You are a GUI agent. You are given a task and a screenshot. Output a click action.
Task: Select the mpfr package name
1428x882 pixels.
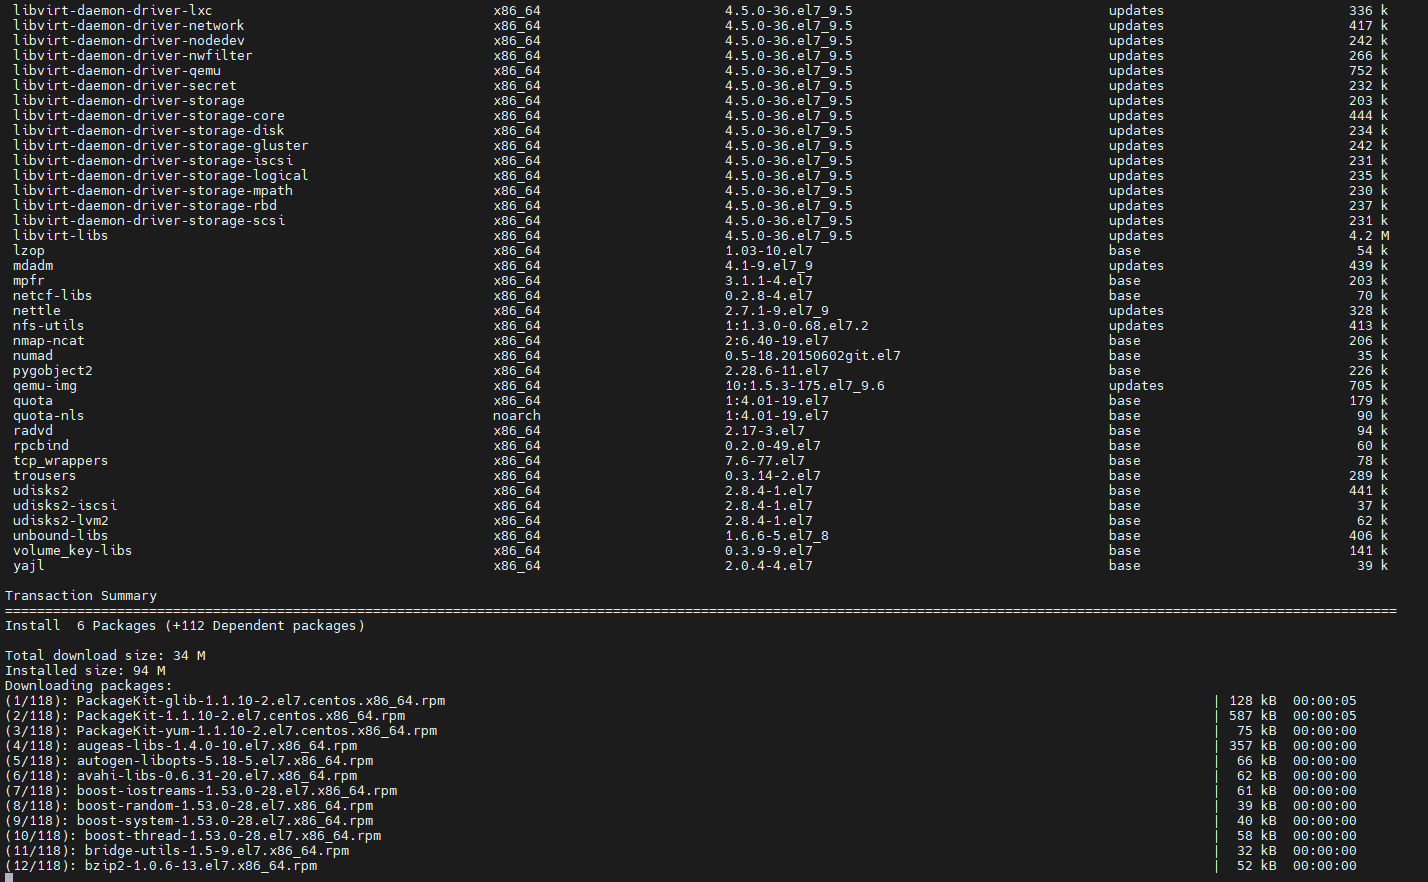pyautogui.click(x=28, y=281)
